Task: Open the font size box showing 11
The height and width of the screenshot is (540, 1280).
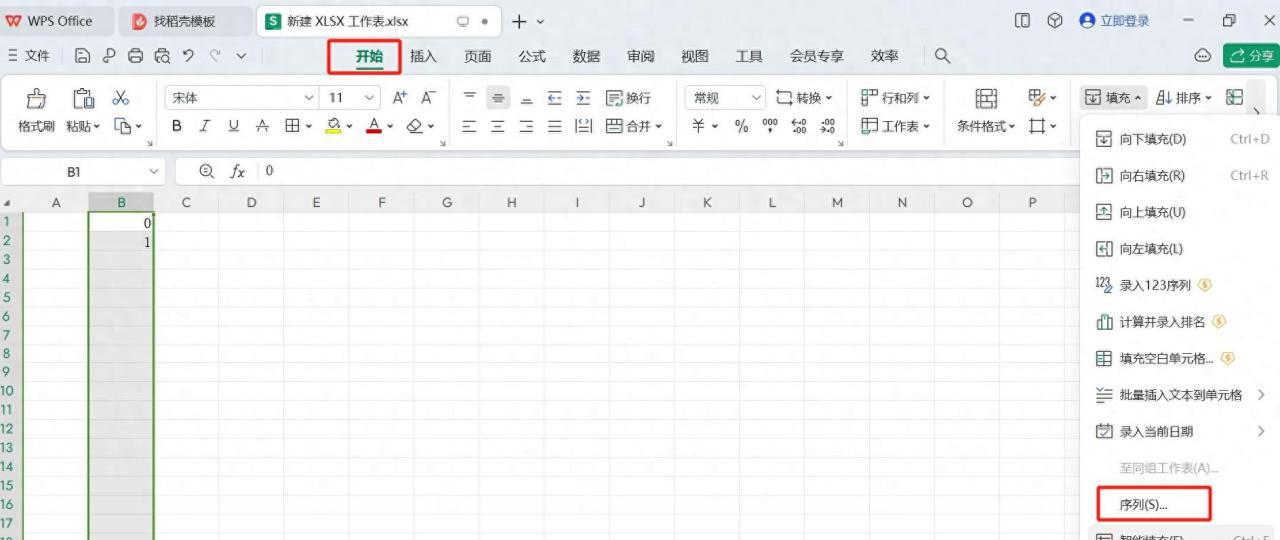Action: (x=351, y=98)
